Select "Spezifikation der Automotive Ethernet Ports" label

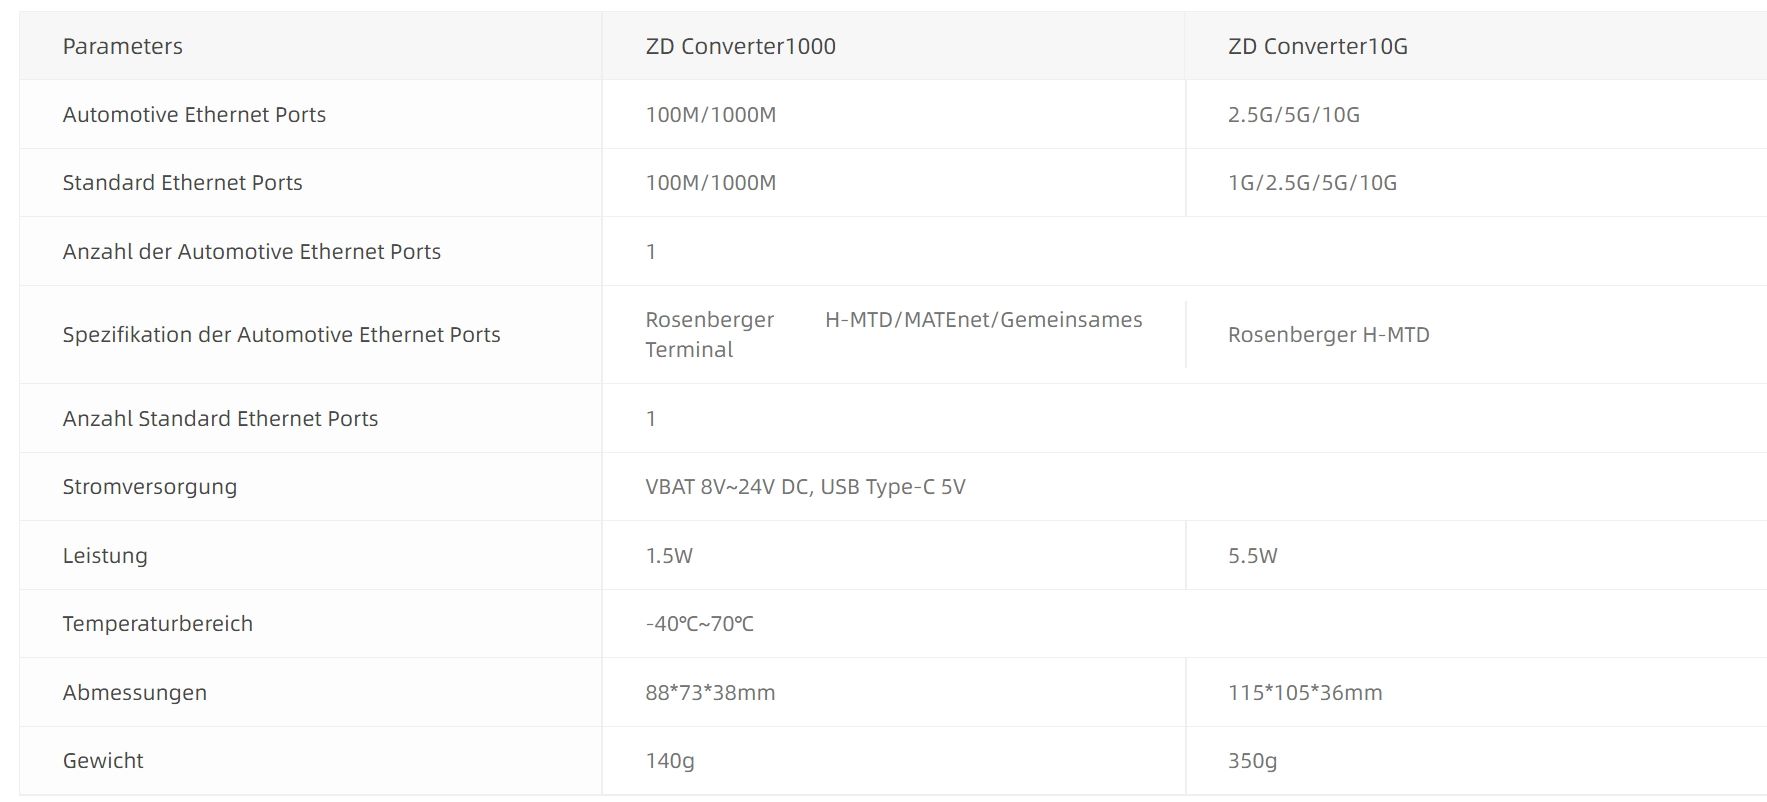point(281,335)
